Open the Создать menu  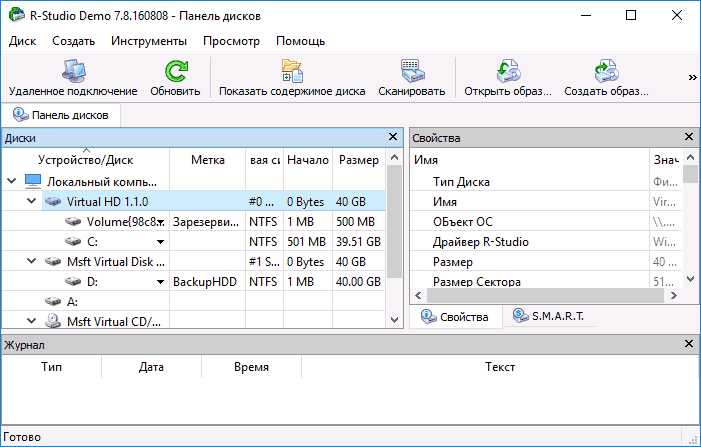(74, 41)
